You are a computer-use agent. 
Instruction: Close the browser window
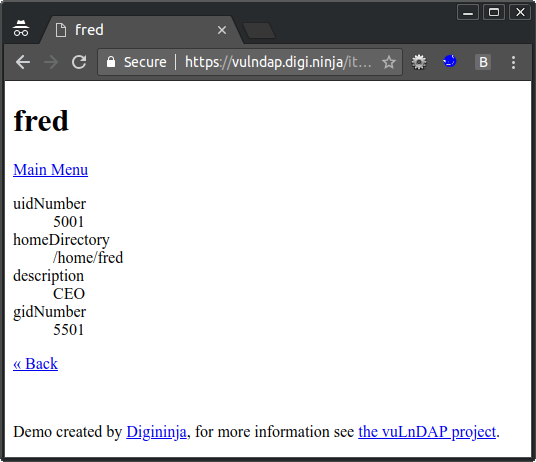[520, 13]
